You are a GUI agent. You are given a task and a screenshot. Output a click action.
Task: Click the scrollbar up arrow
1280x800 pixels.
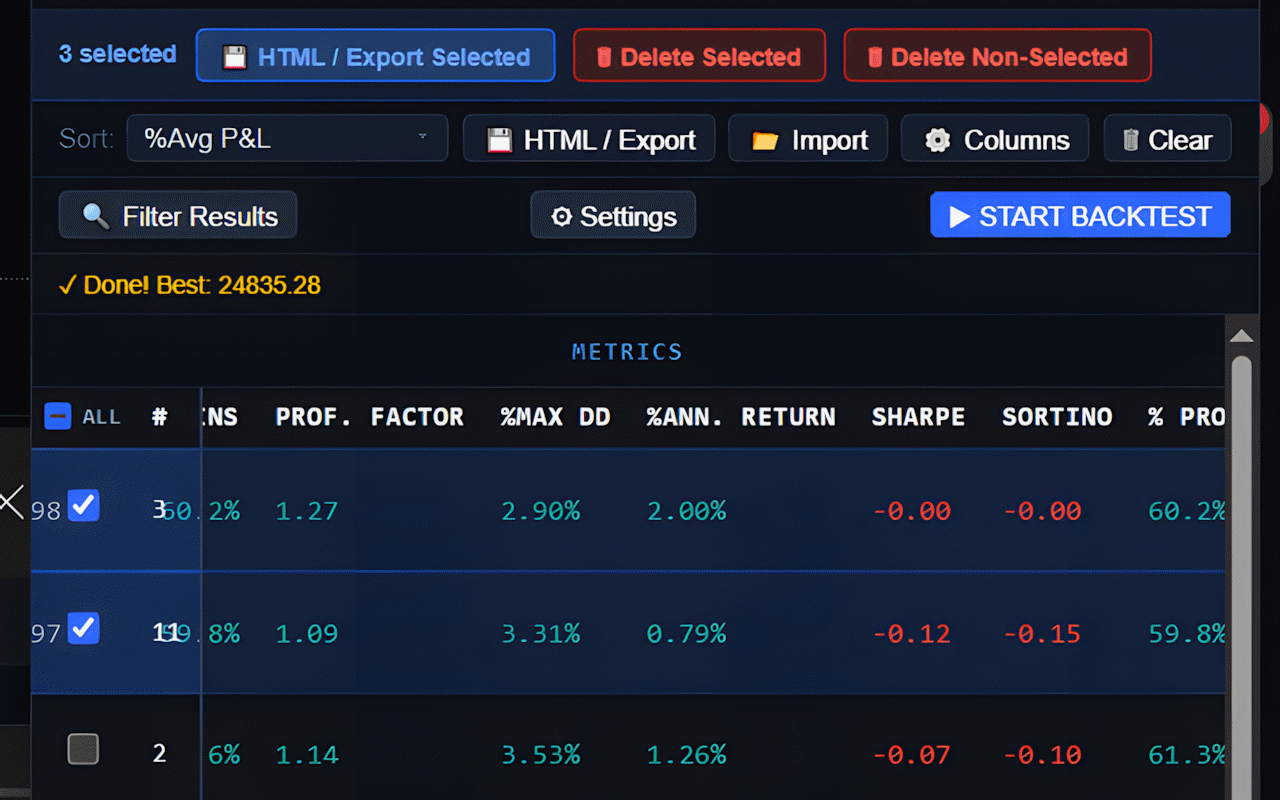click(1241, 336)
